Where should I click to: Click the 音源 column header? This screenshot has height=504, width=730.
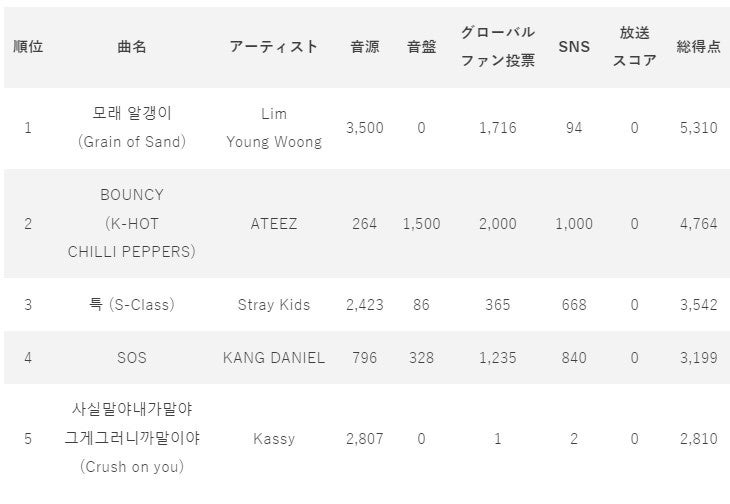click(364, 47)
